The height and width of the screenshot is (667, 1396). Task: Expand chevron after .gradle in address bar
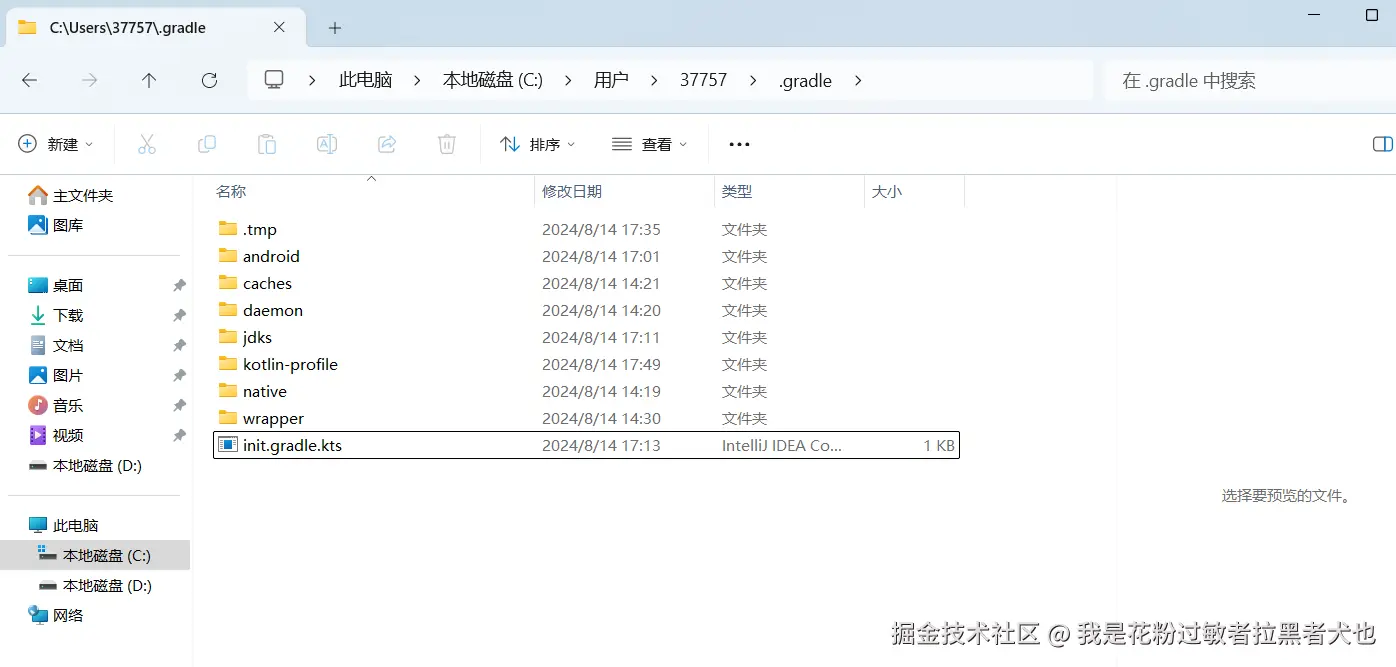857,80
